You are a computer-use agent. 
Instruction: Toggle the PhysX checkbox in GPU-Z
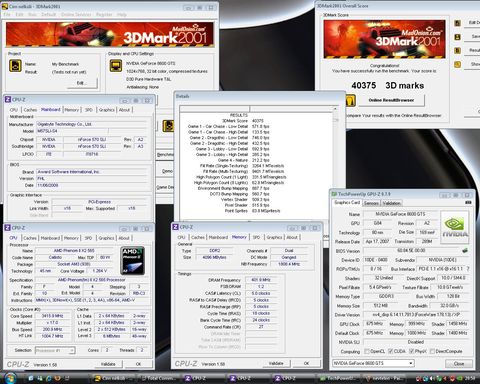coord(412,351)
